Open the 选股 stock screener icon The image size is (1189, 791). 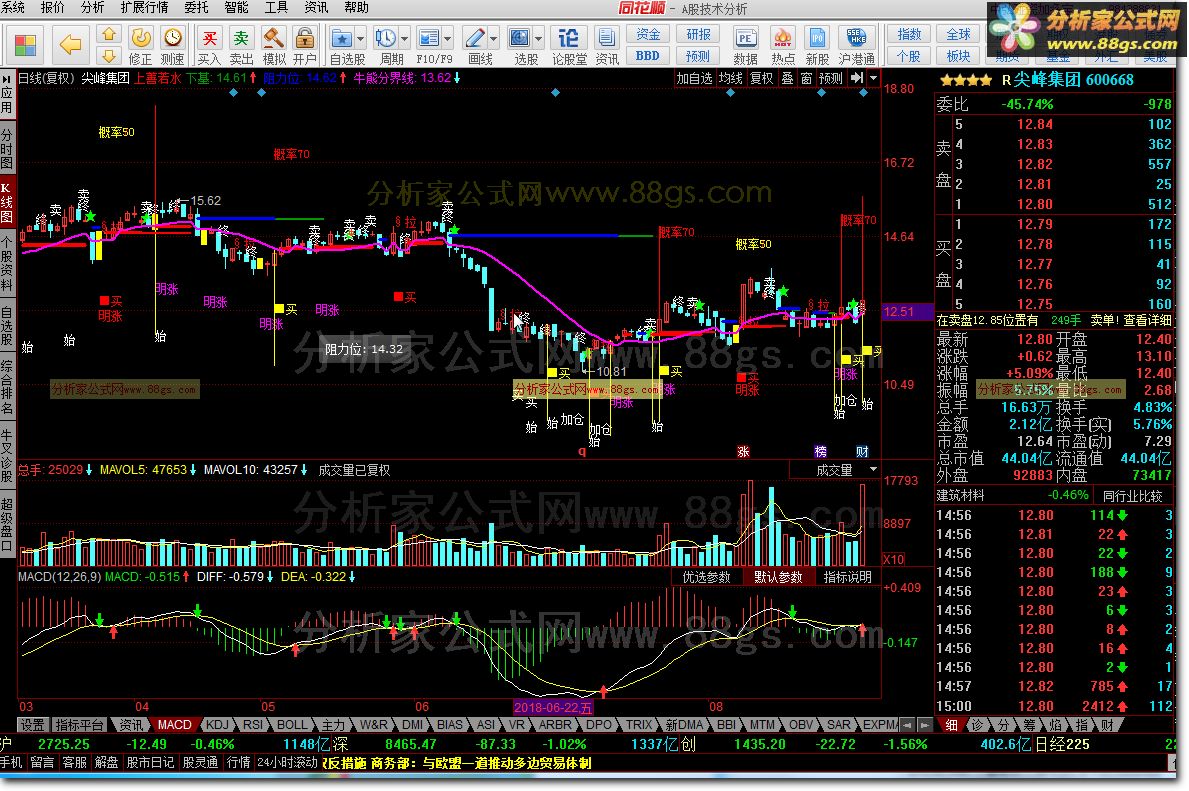point(520,46)
